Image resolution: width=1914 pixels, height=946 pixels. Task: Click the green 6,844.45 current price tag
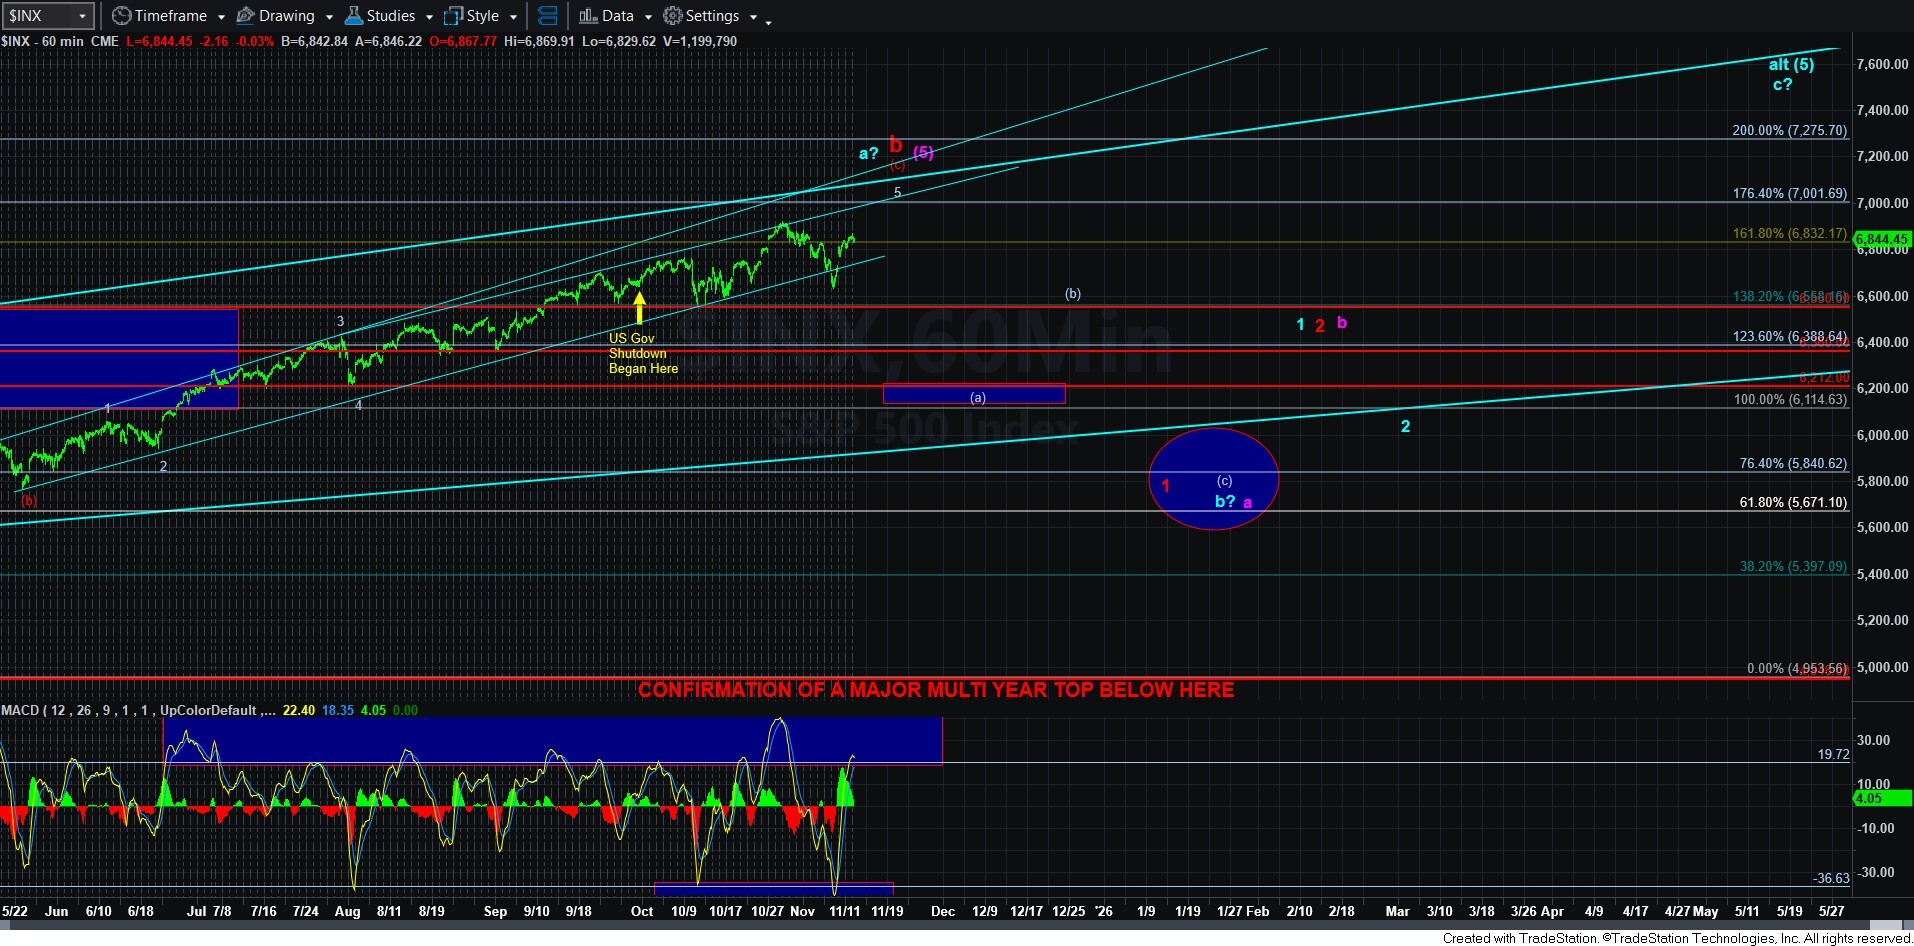pos(1882,239)
